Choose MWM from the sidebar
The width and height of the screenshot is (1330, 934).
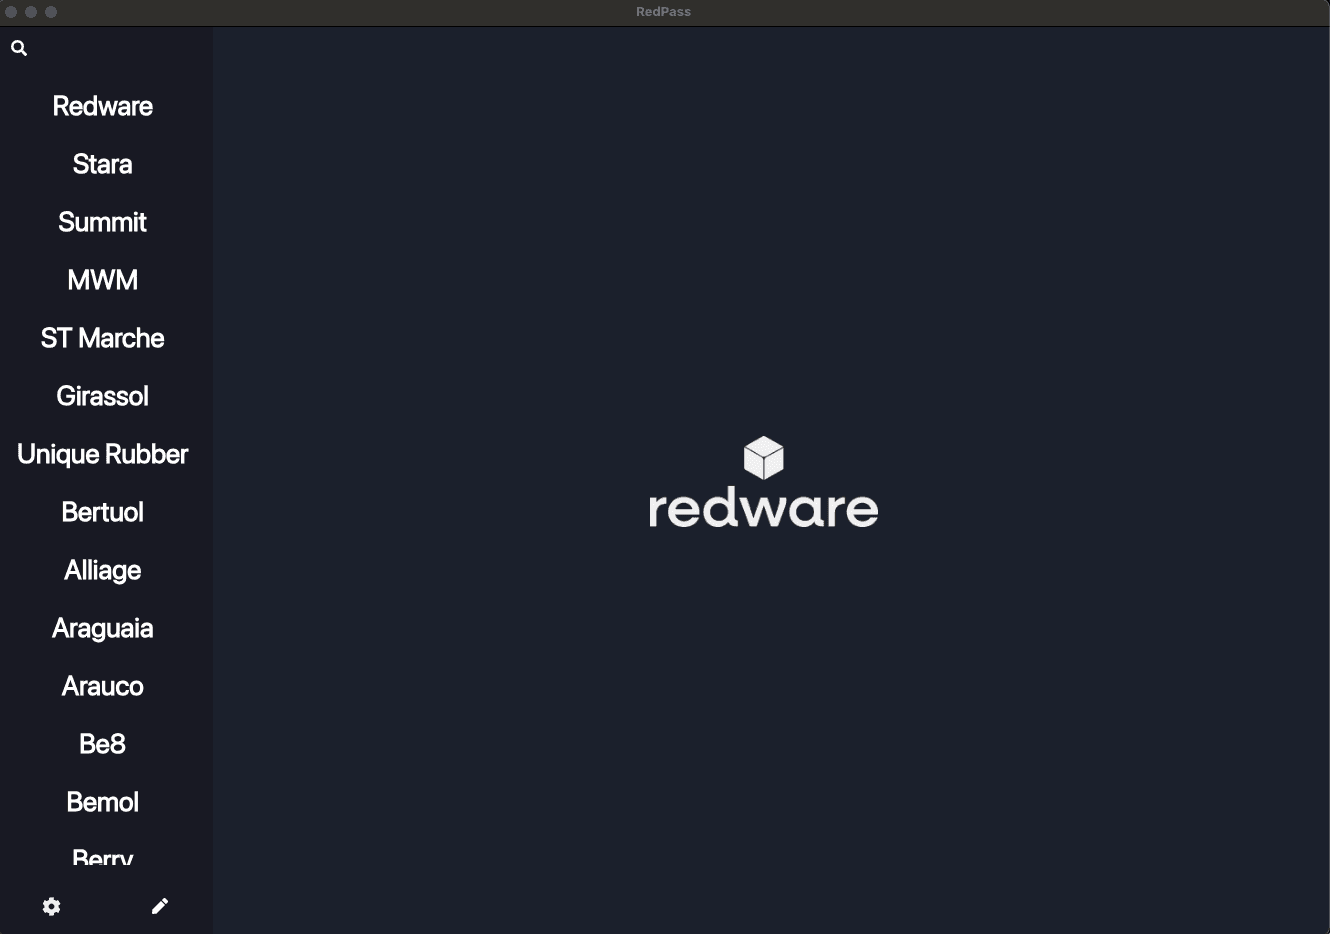tap(103, 280)
